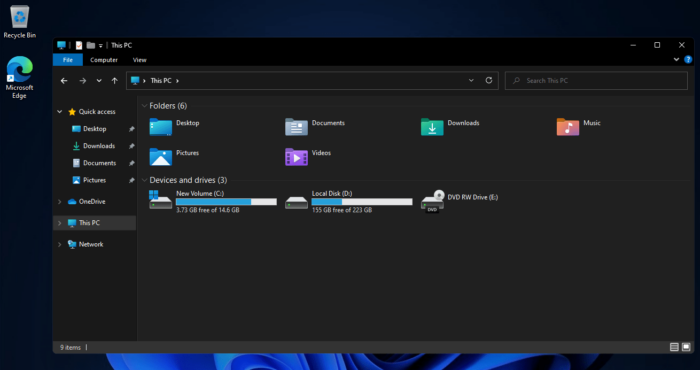Unpin Desktop using its pin icon

131,129
